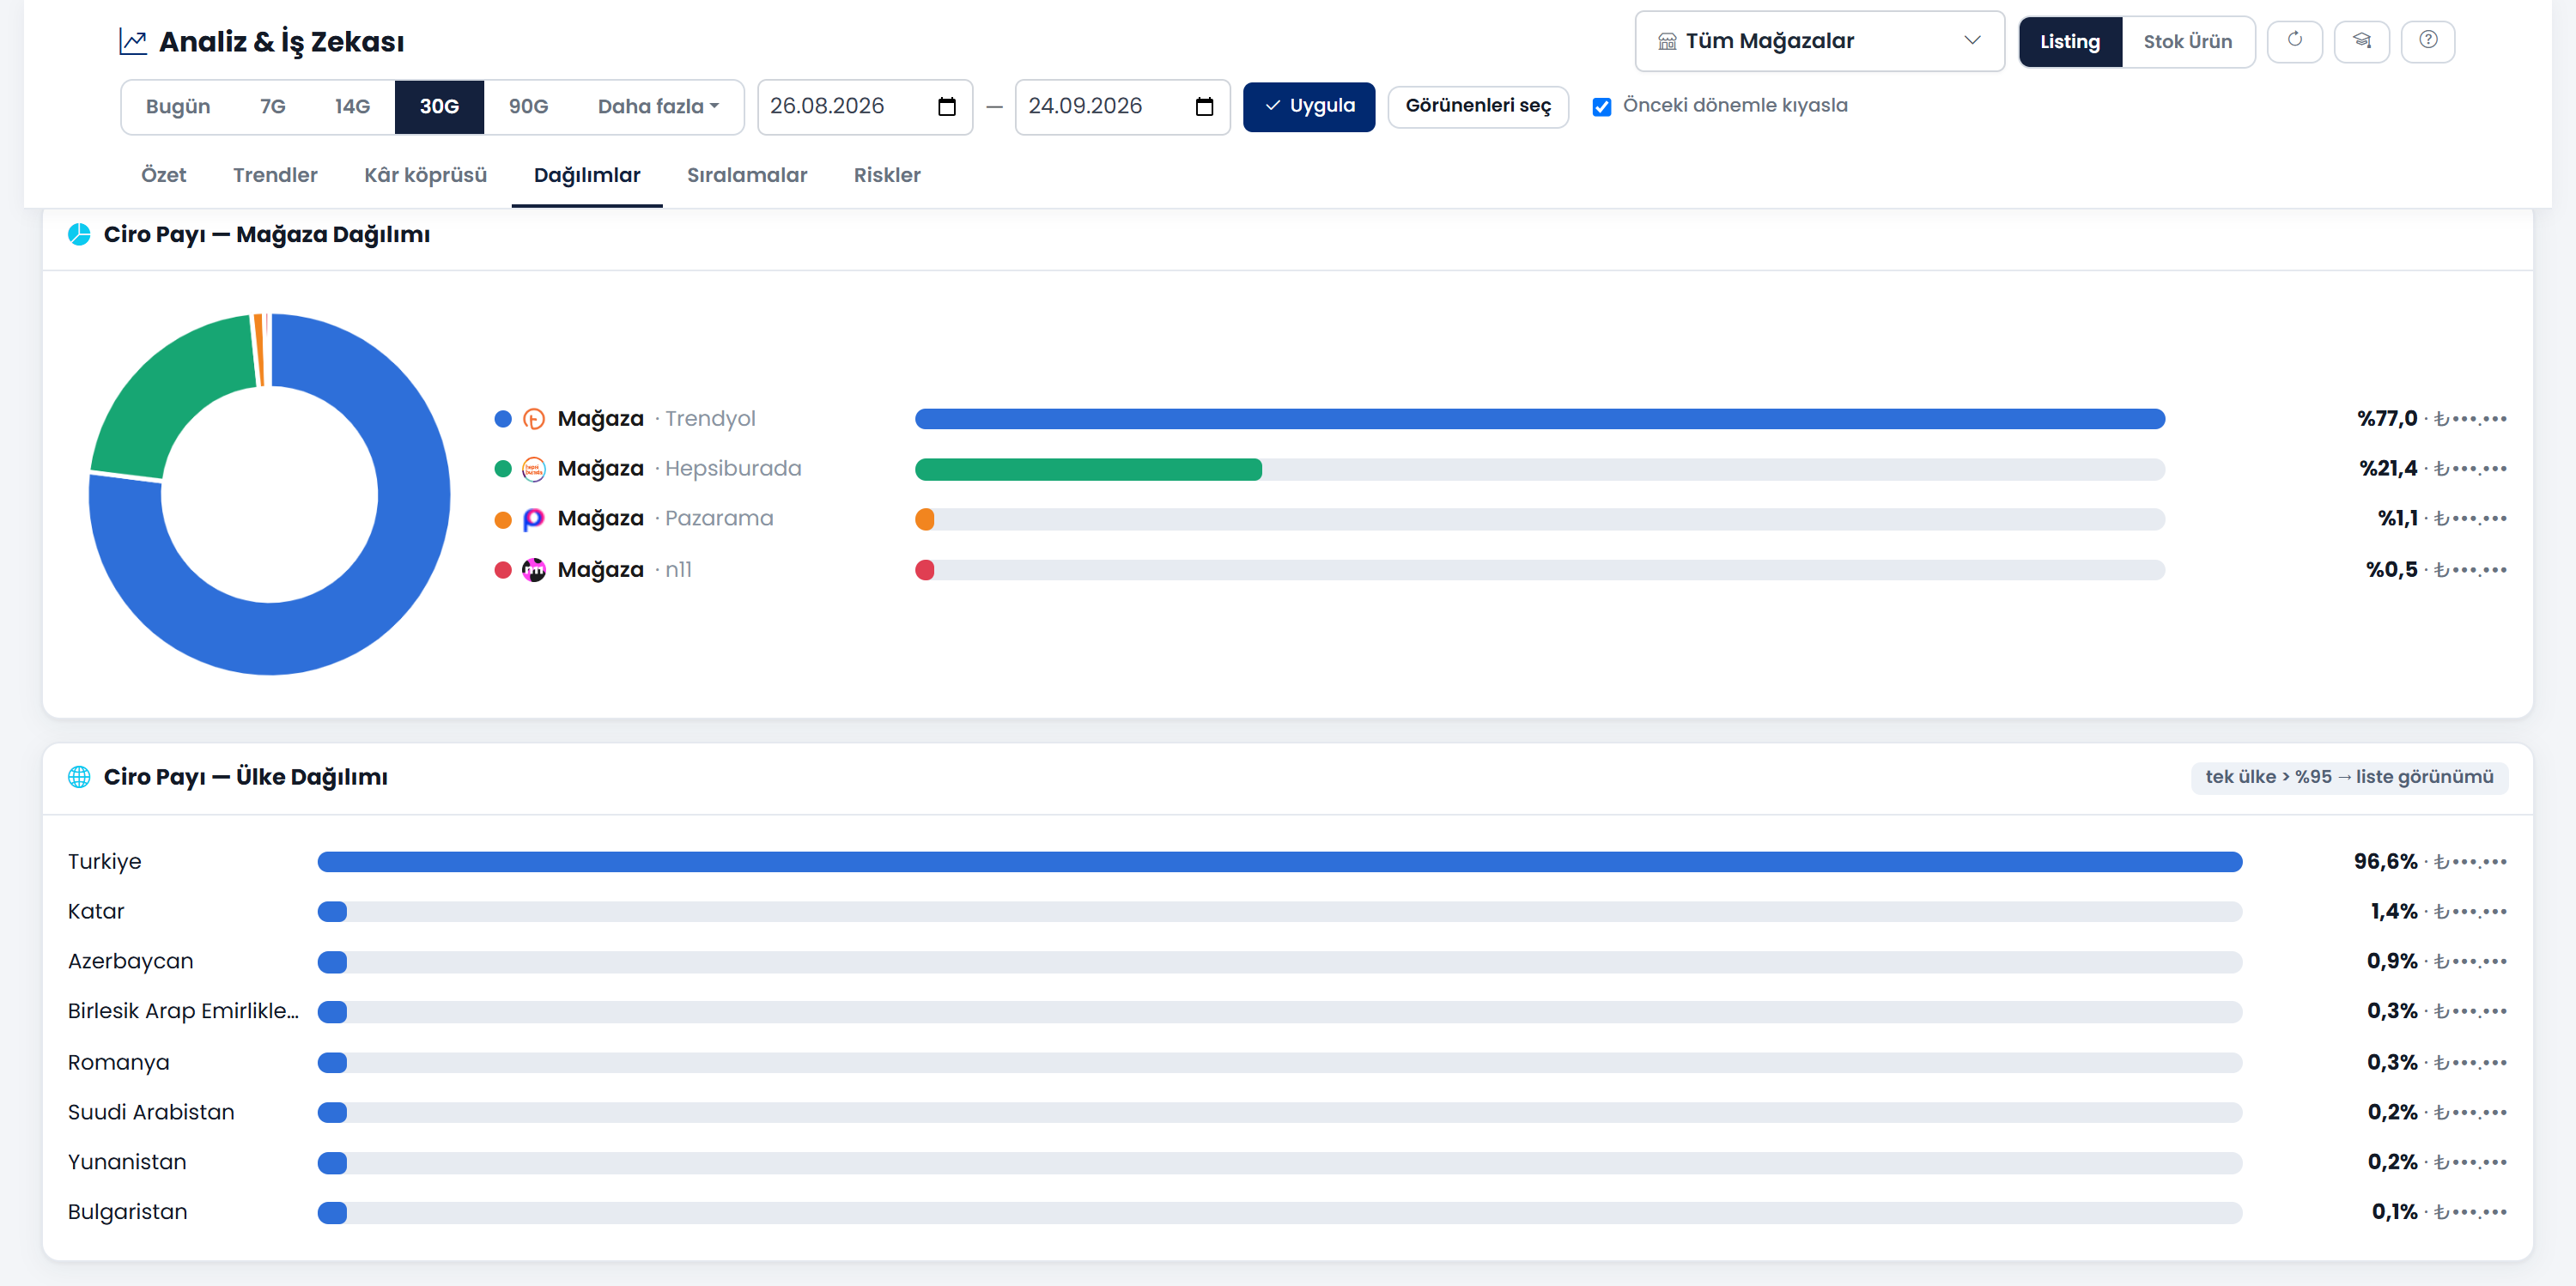The width and height of the screenshot is (2576, 1286).
Task: Click the Katar country row label
Action: tap(96, 912)
